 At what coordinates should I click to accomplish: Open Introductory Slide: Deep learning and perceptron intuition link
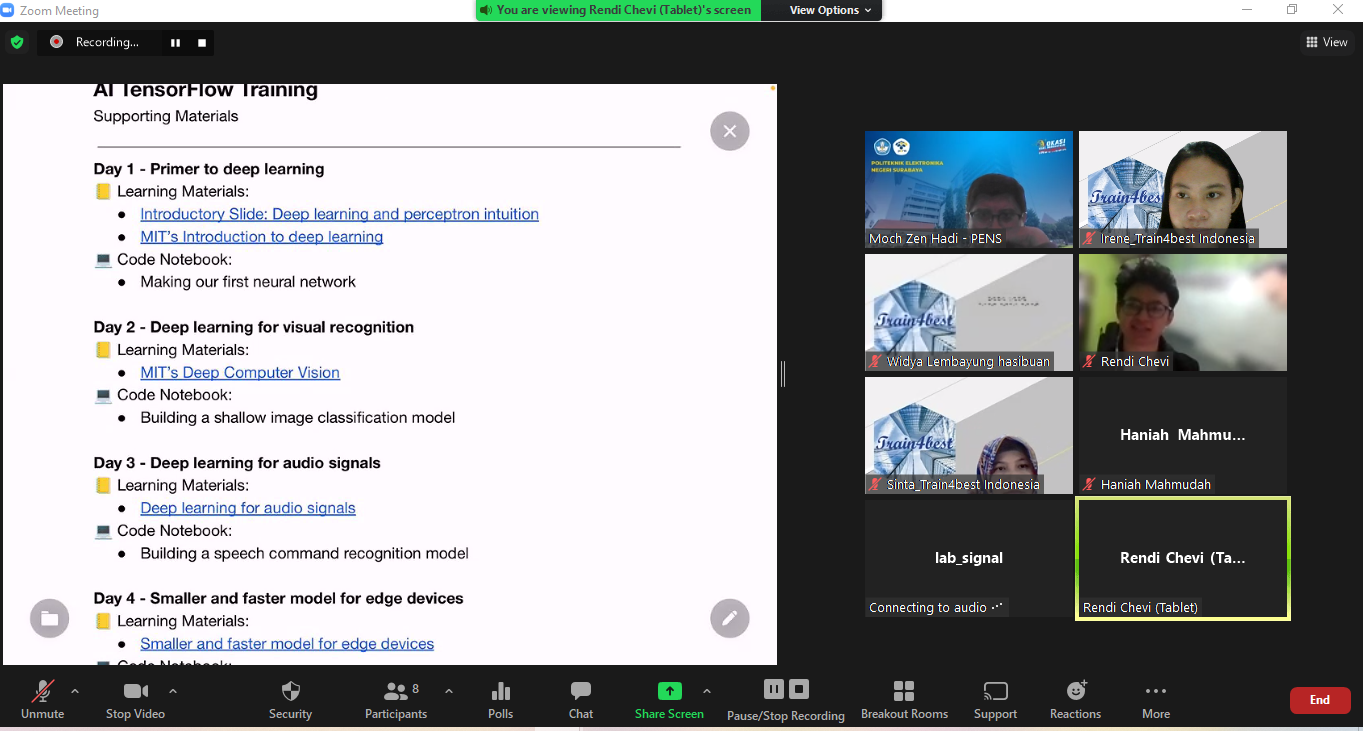coord(339,214)
